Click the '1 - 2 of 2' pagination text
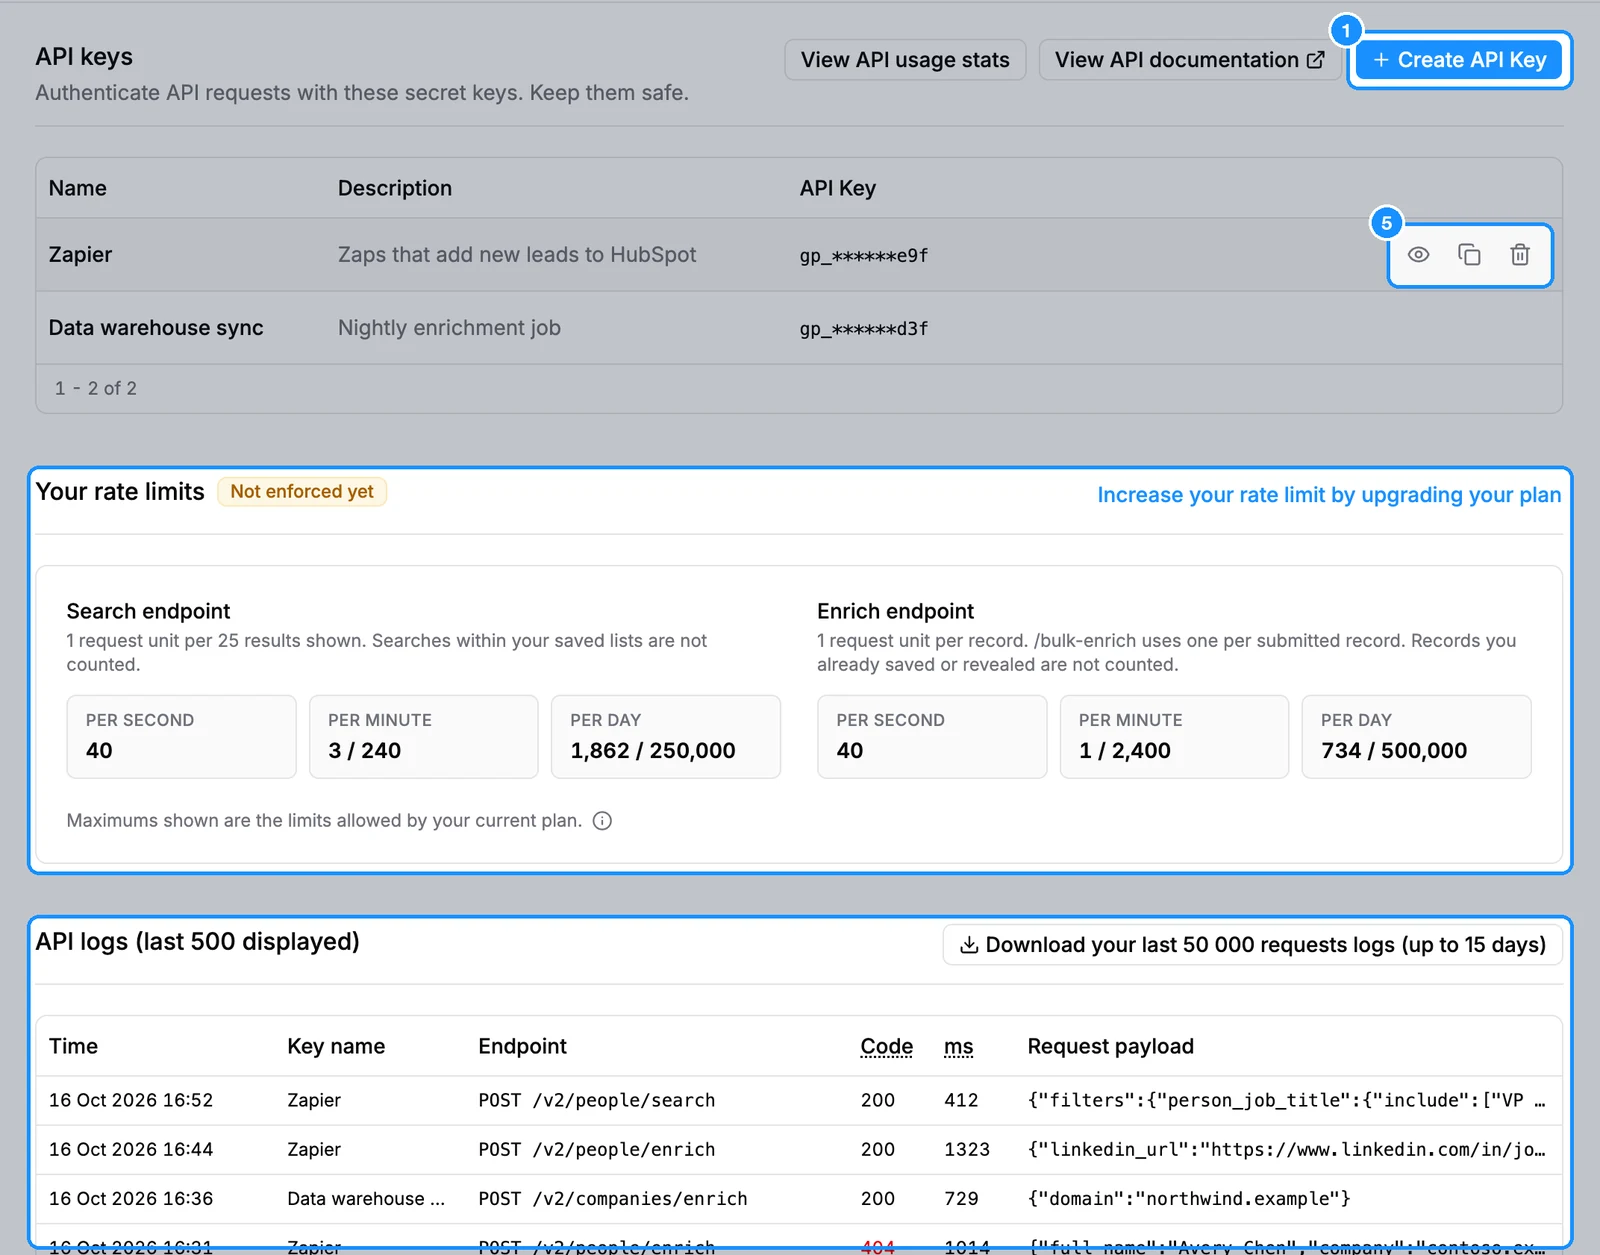1600x1255 pixels. point(96,388)
